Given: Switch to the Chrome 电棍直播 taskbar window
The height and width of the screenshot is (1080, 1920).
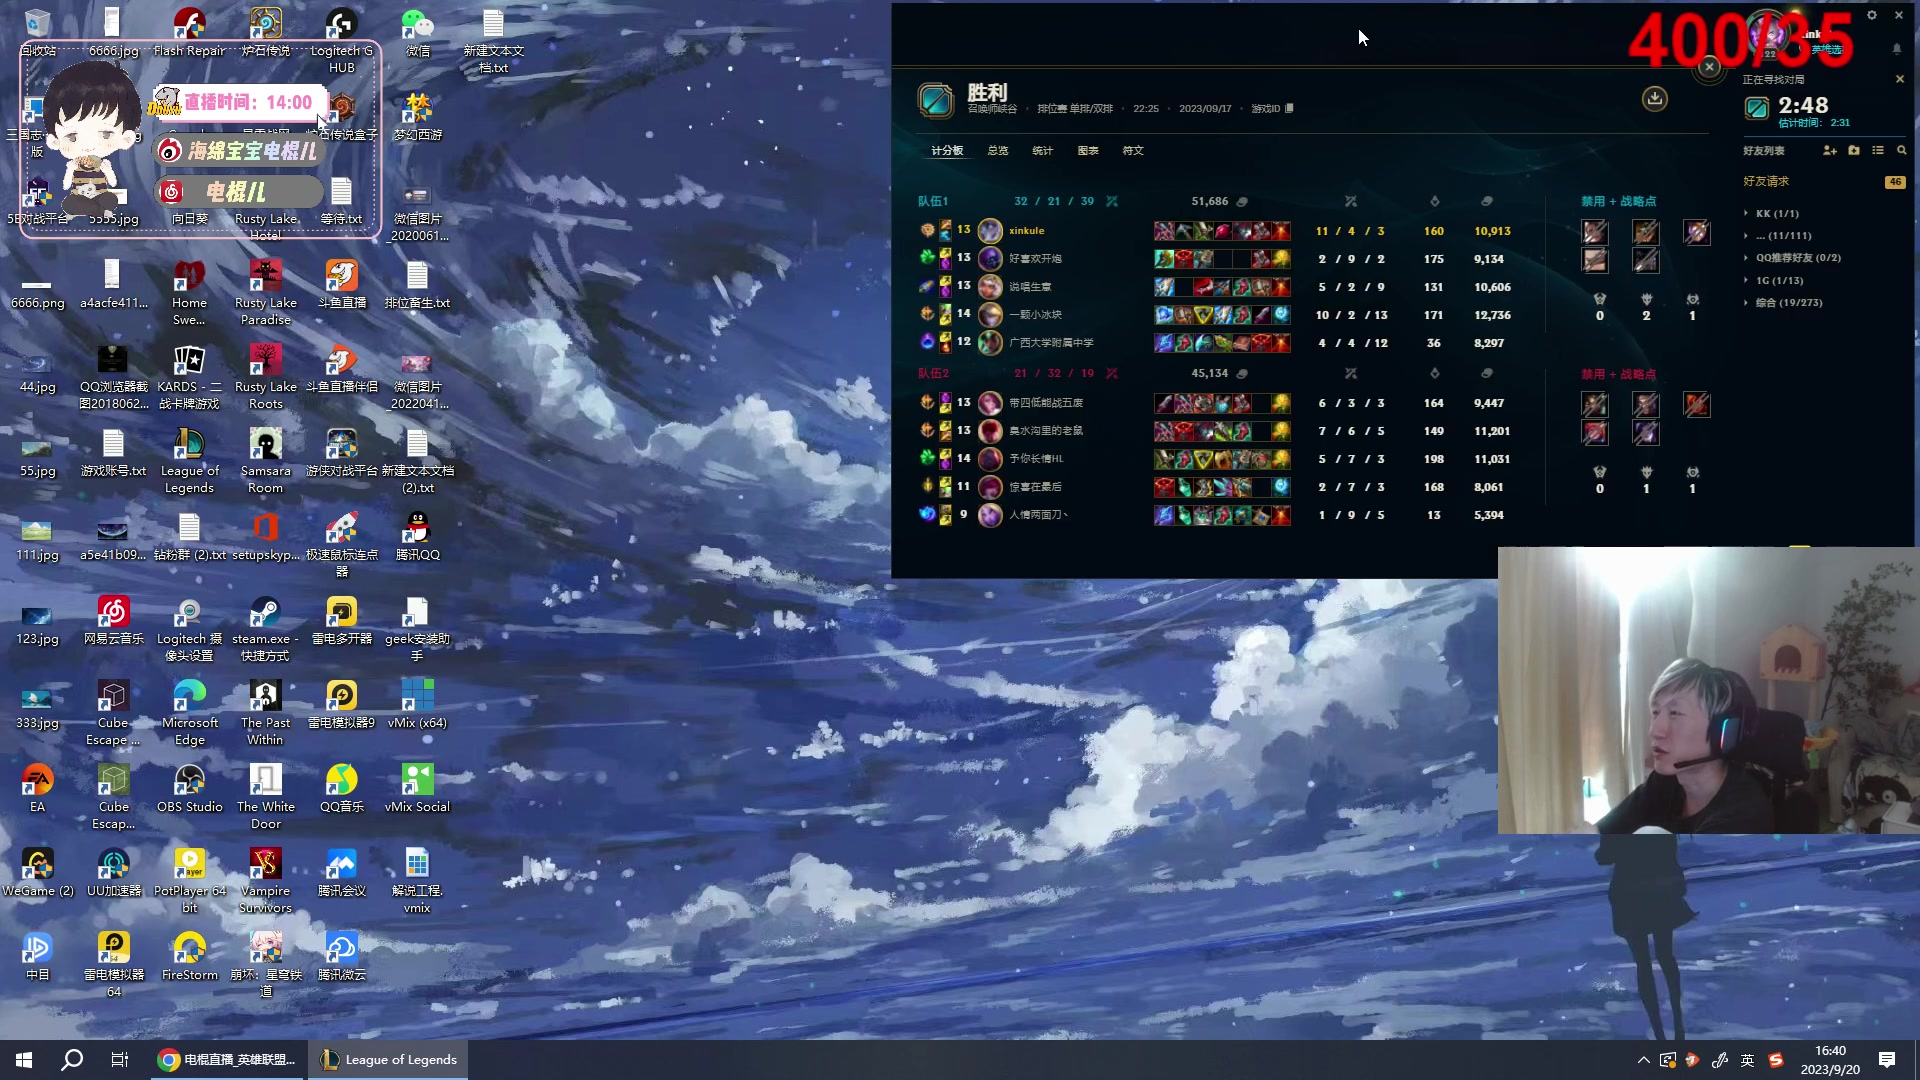Looking at the screenshot, I should coord(227,1060).
